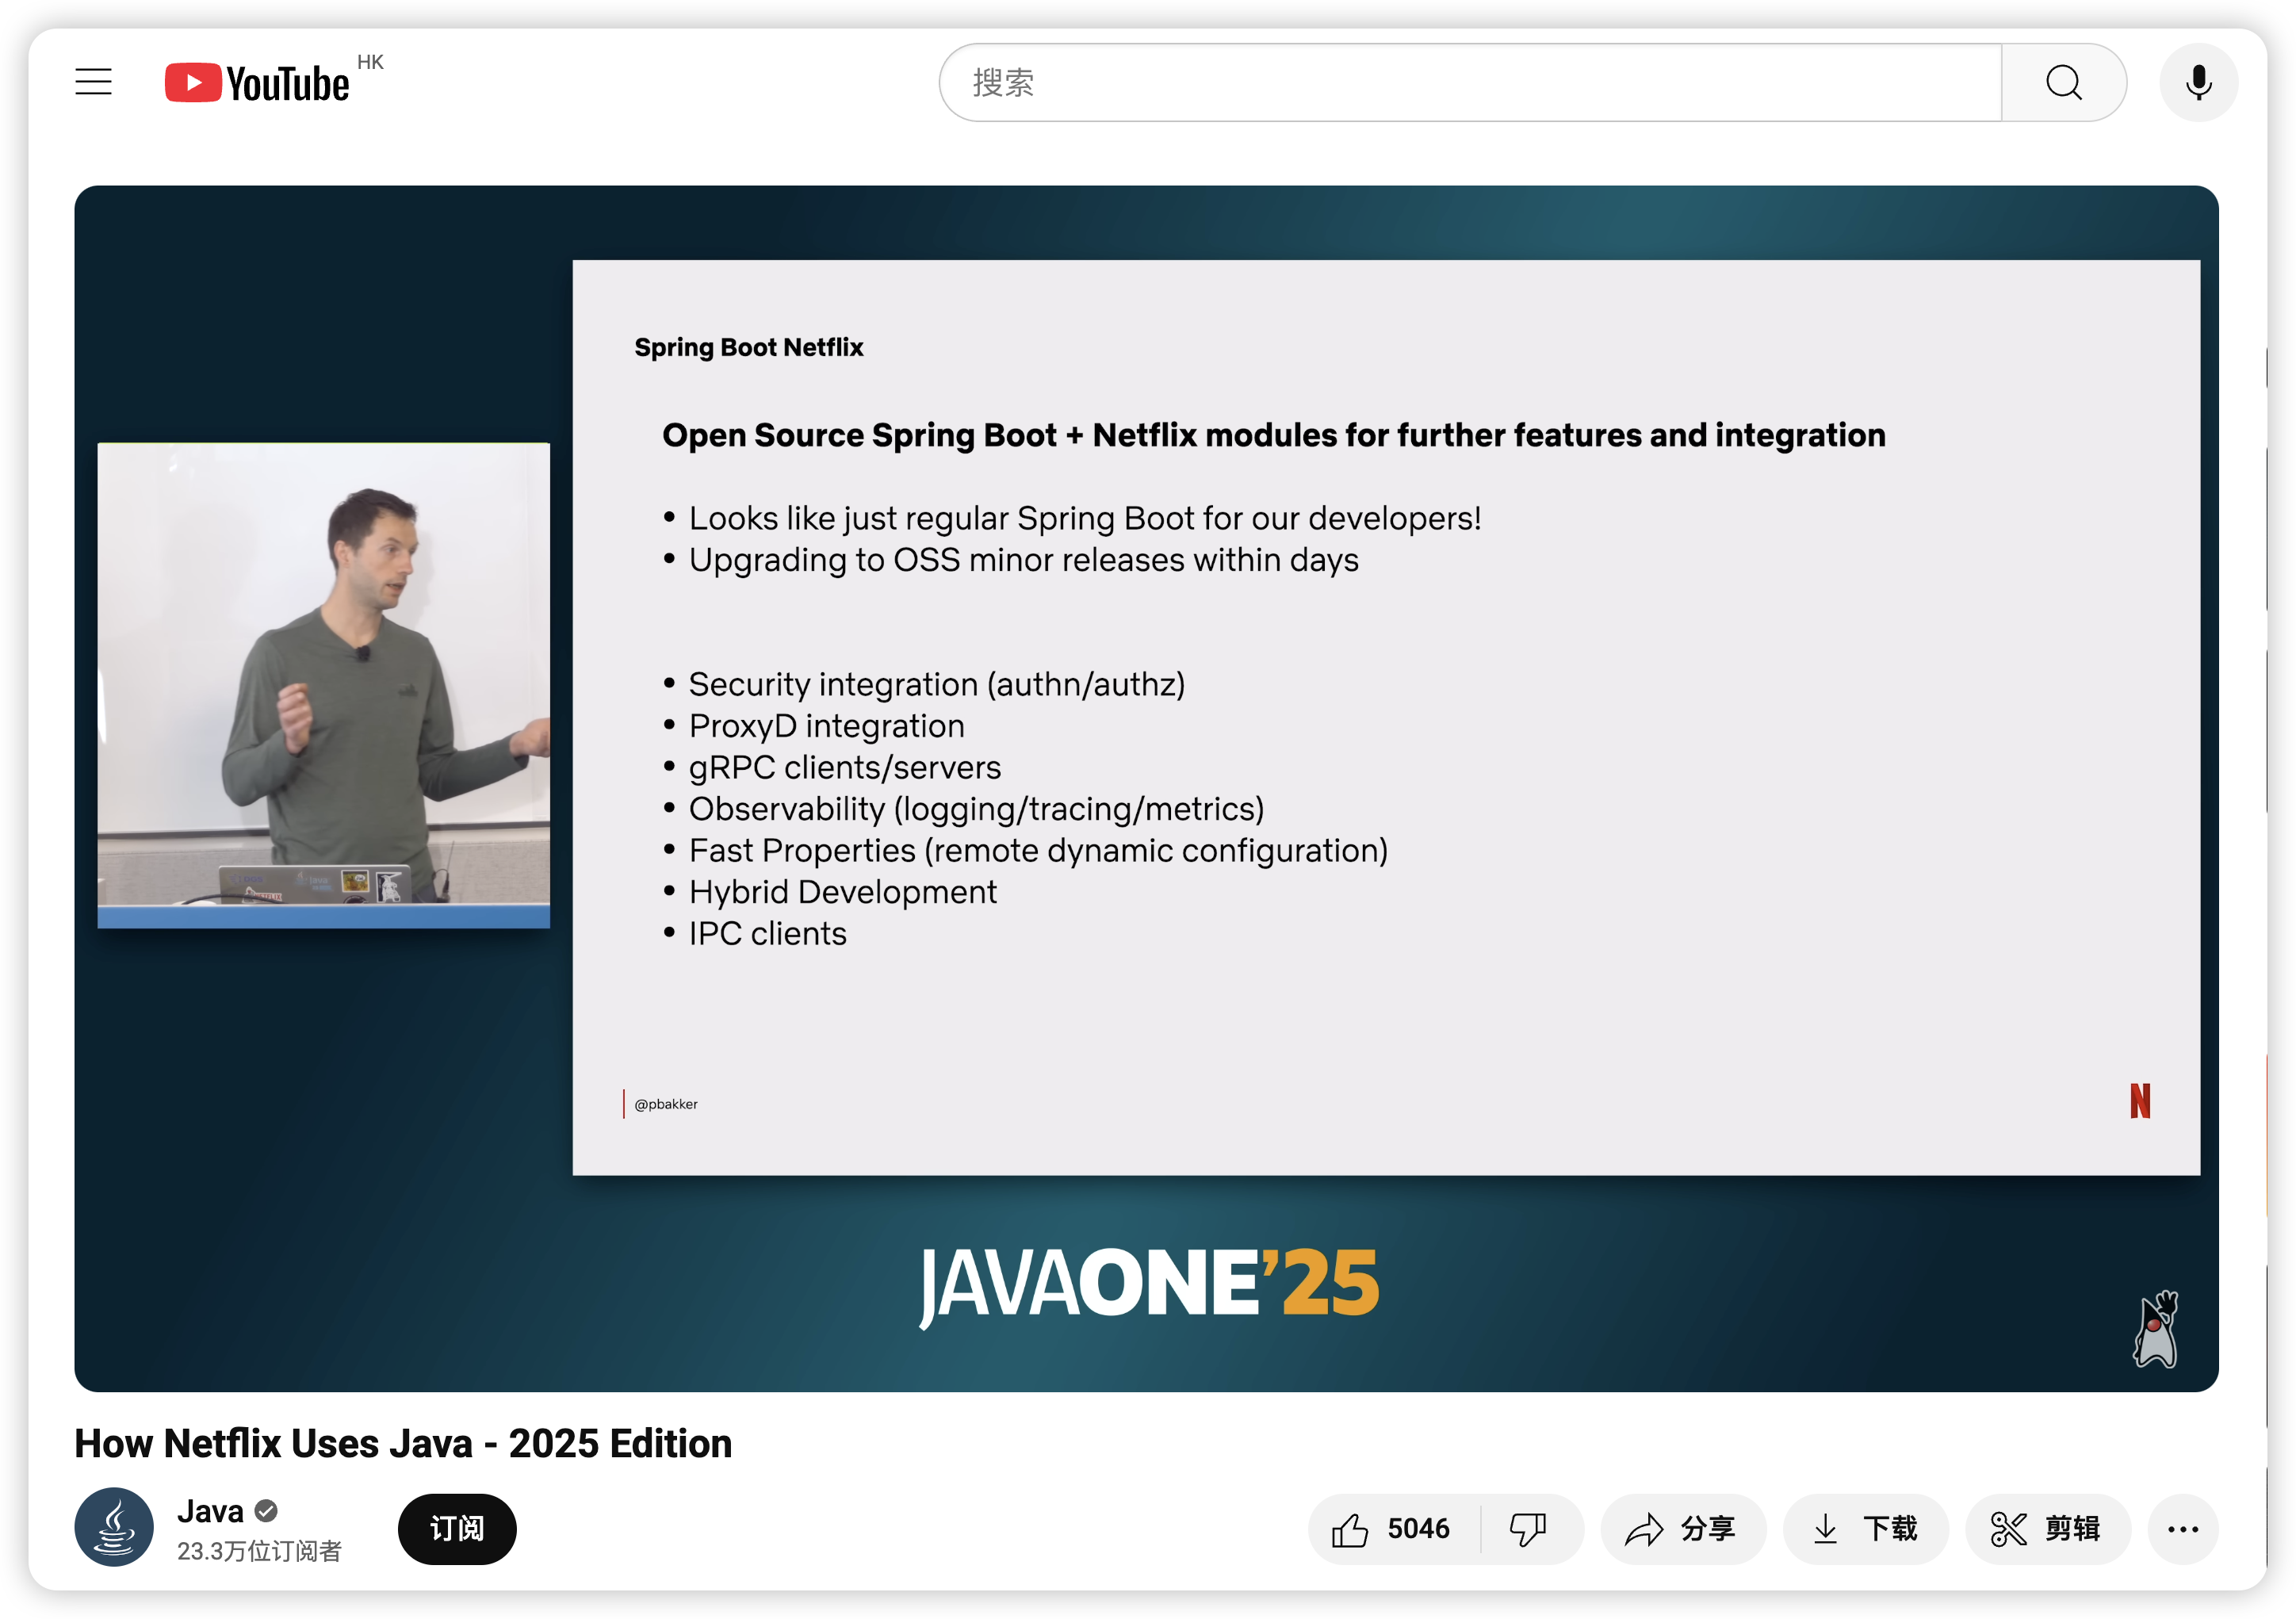The image size is (2296, 1619).
Task: Open the Java channel avatar
Action: [114, 1527]
